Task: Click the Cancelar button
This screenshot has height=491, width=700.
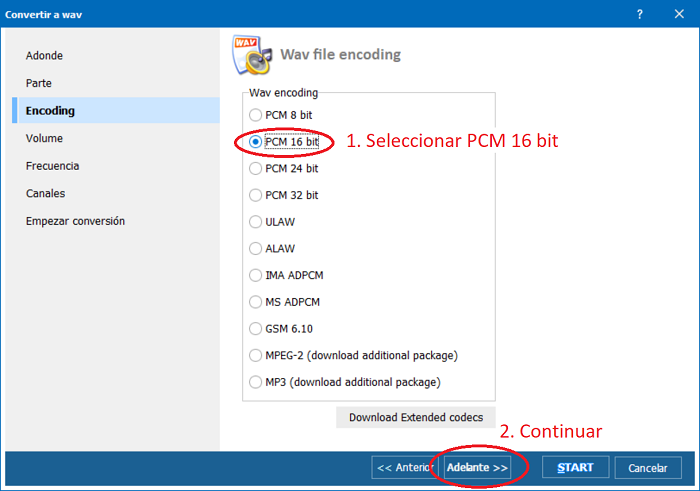Action: click(648, 468)
